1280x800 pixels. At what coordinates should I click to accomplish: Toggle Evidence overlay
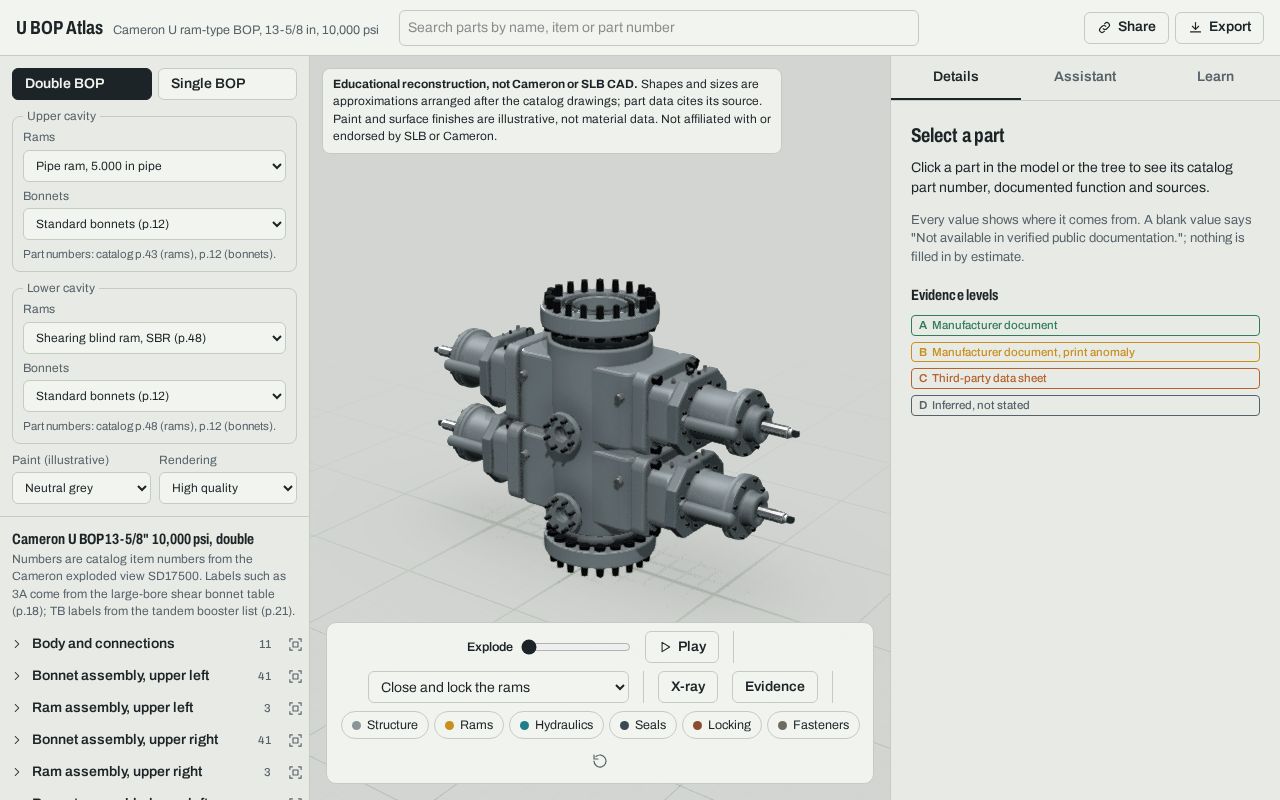tap(775, 687)
